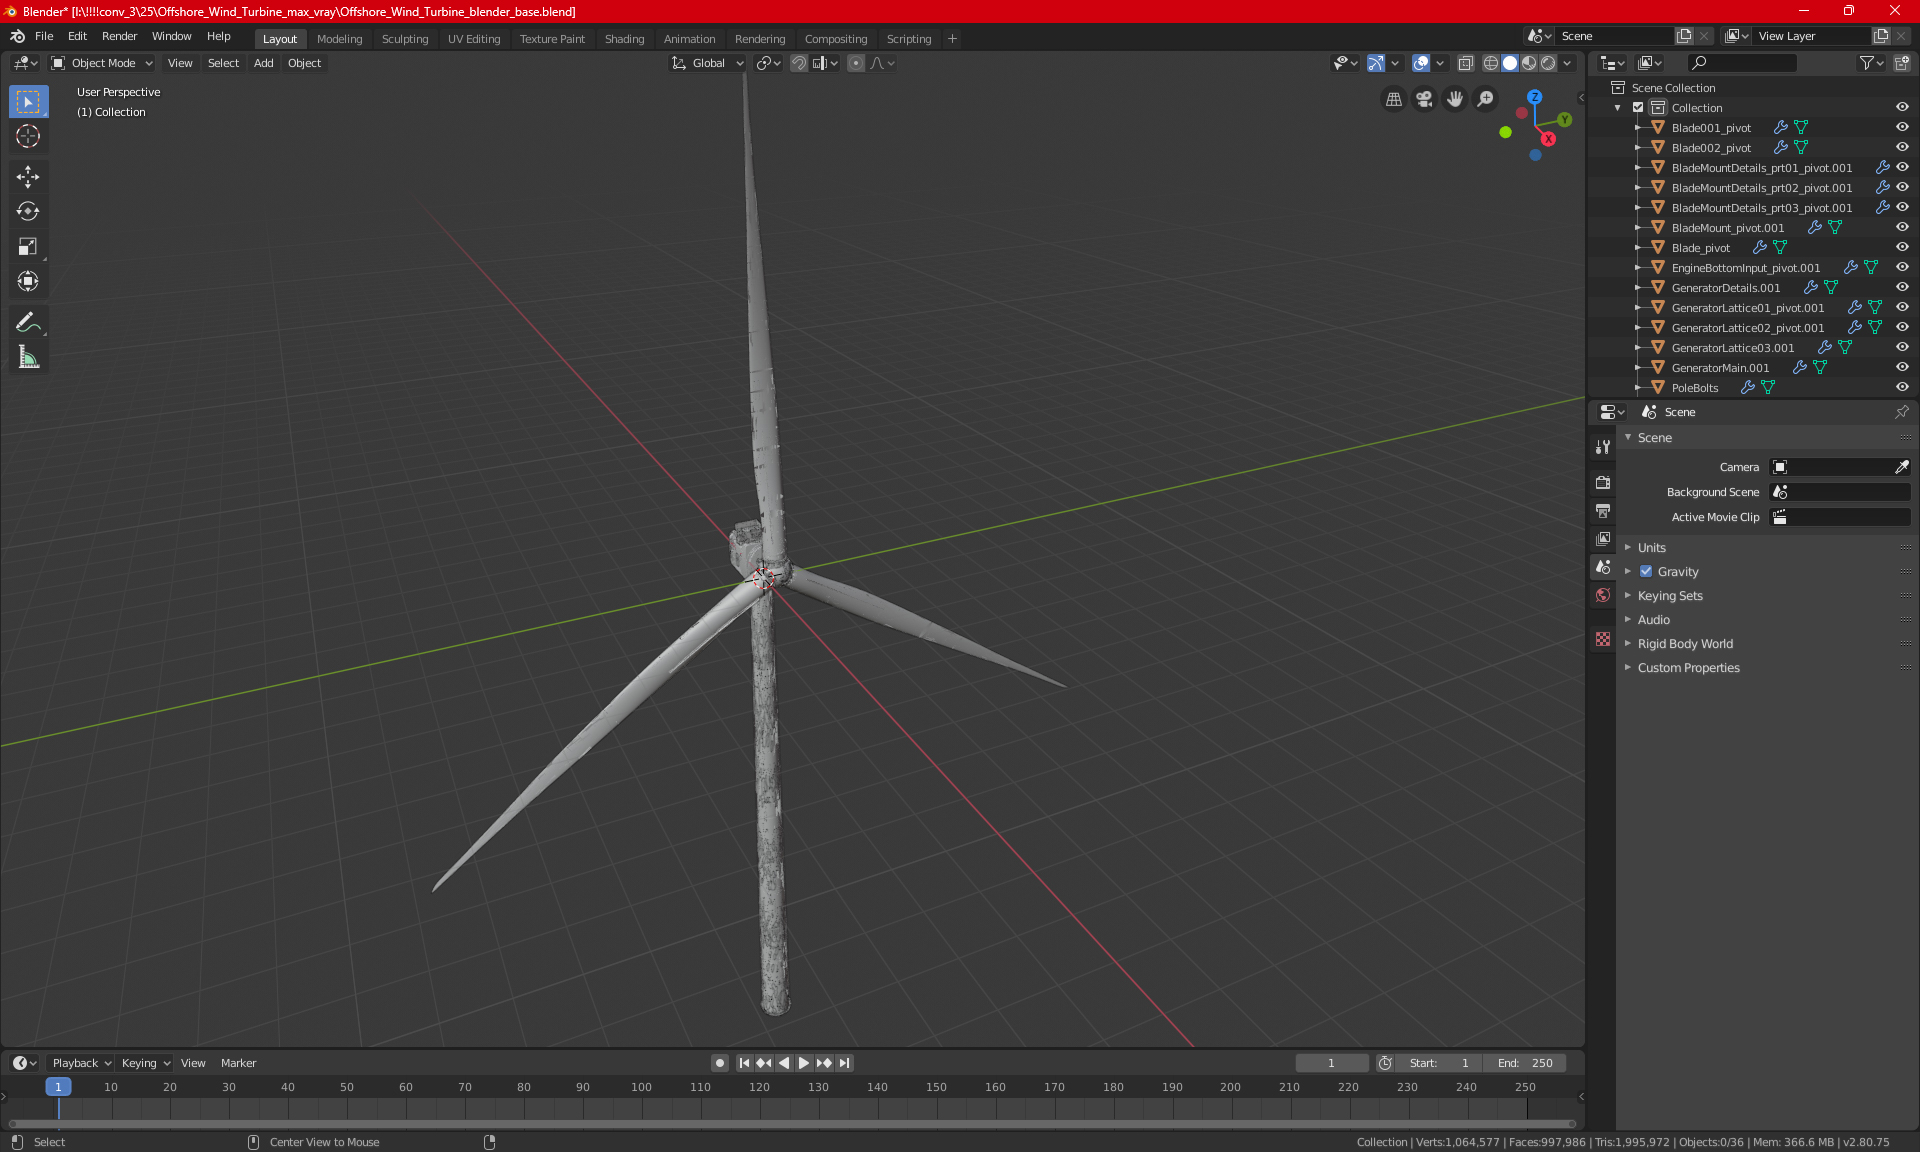Screen dimensions: 1920x1152
Task: Hide Blade001_pivot in the outliner
Action: click(1902, 128)
